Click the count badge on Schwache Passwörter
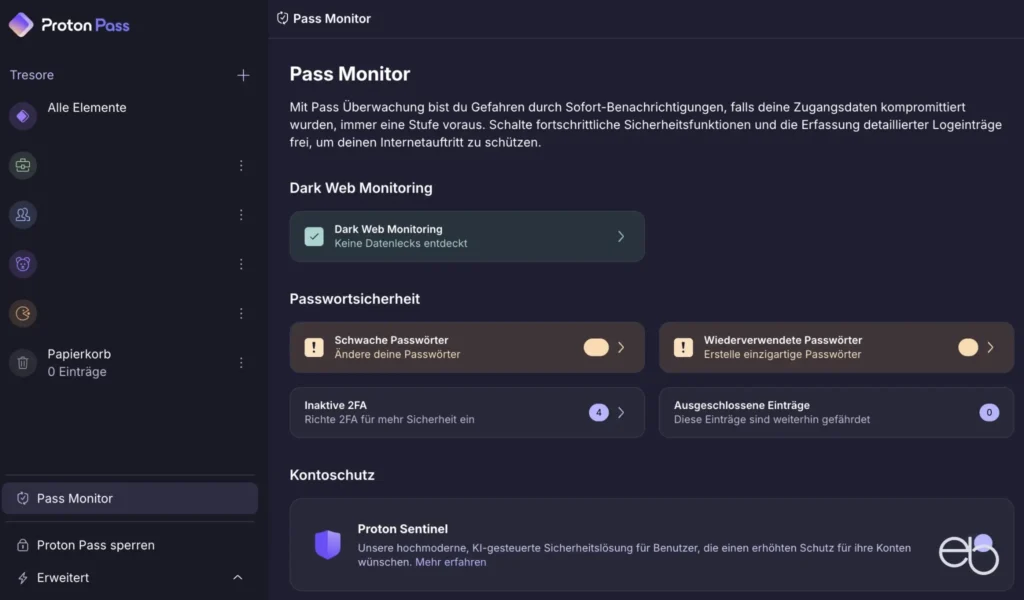 pos(596,347)
